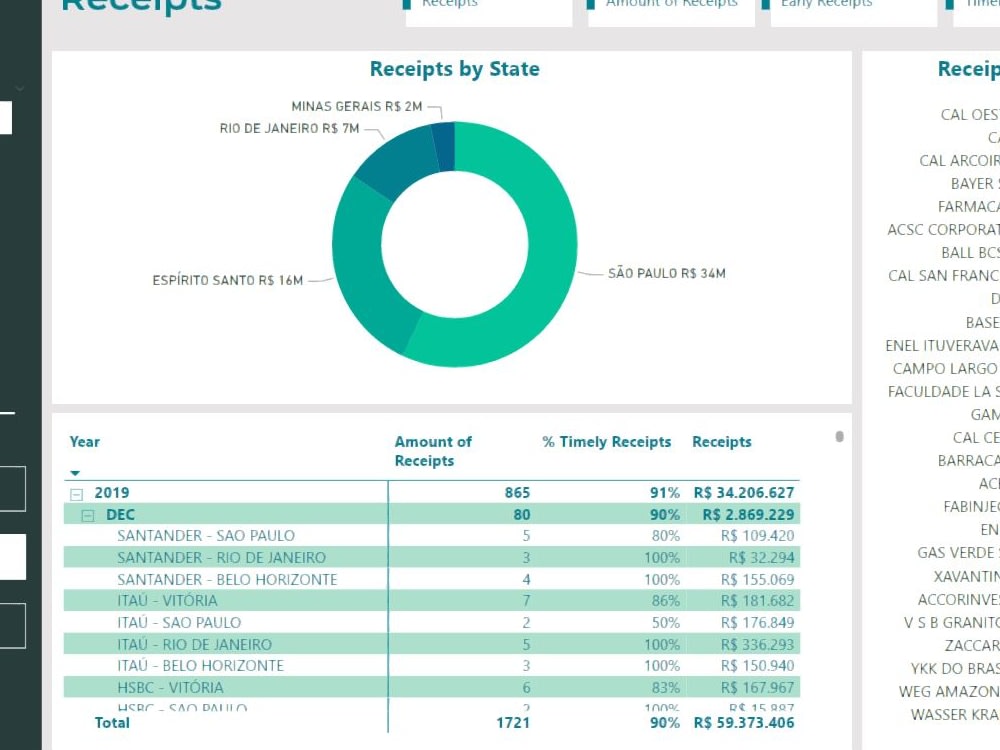1000x750 pixels.
Task: Click the CAL OESTE entry in the right panel
Action: pyautogui.click(x=970, y=114)
